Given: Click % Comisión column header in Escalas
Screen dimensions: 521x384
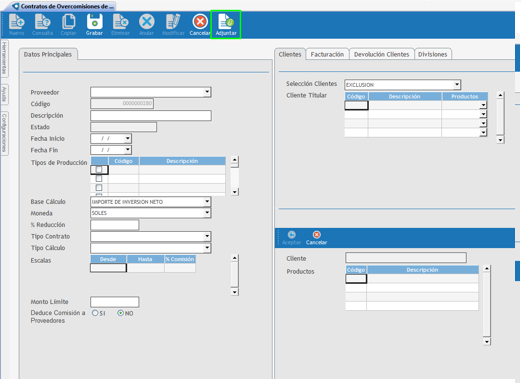Looking at the screenshot, I should 180,259.
